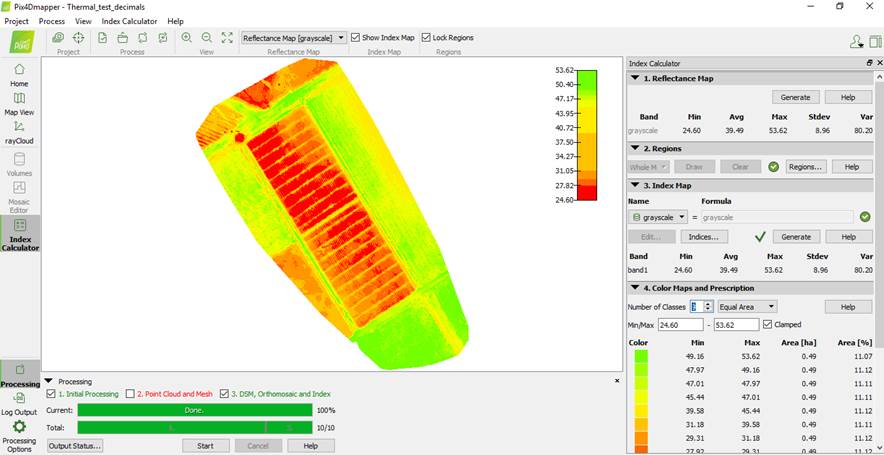Open the Reflectance Map [grayscale] dropdown

[294, 38]
